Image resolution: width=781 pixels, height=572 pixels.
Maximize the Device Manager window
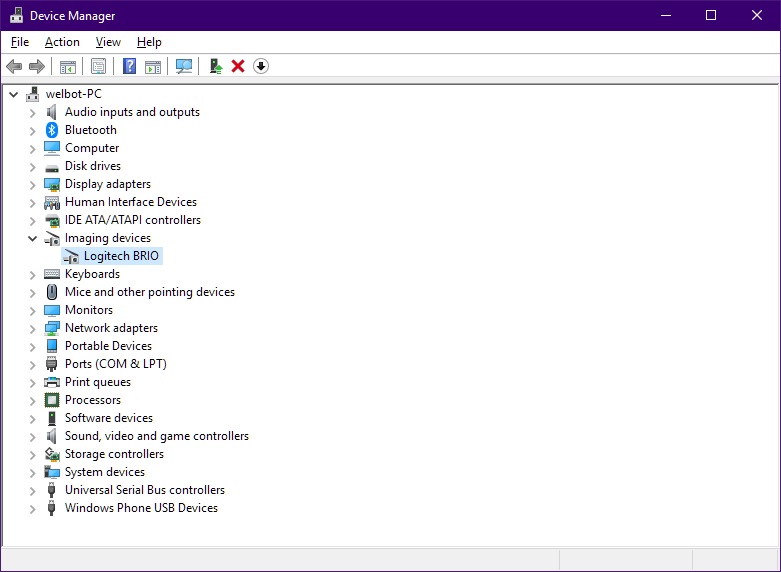pos(711,15)
